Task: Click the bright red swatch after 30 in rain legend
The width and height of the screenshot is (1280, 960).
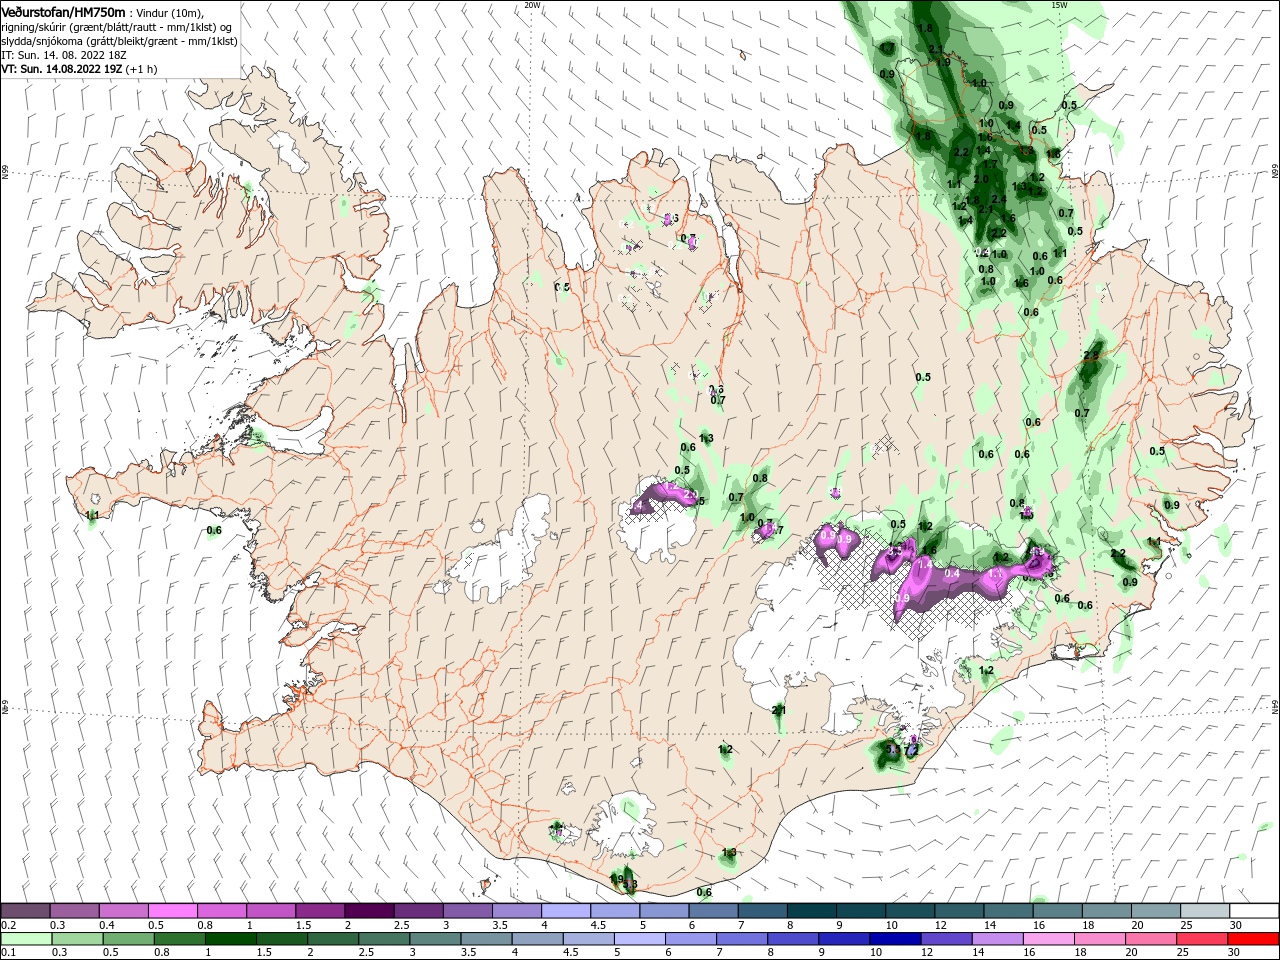Action: coord(1252,939)
